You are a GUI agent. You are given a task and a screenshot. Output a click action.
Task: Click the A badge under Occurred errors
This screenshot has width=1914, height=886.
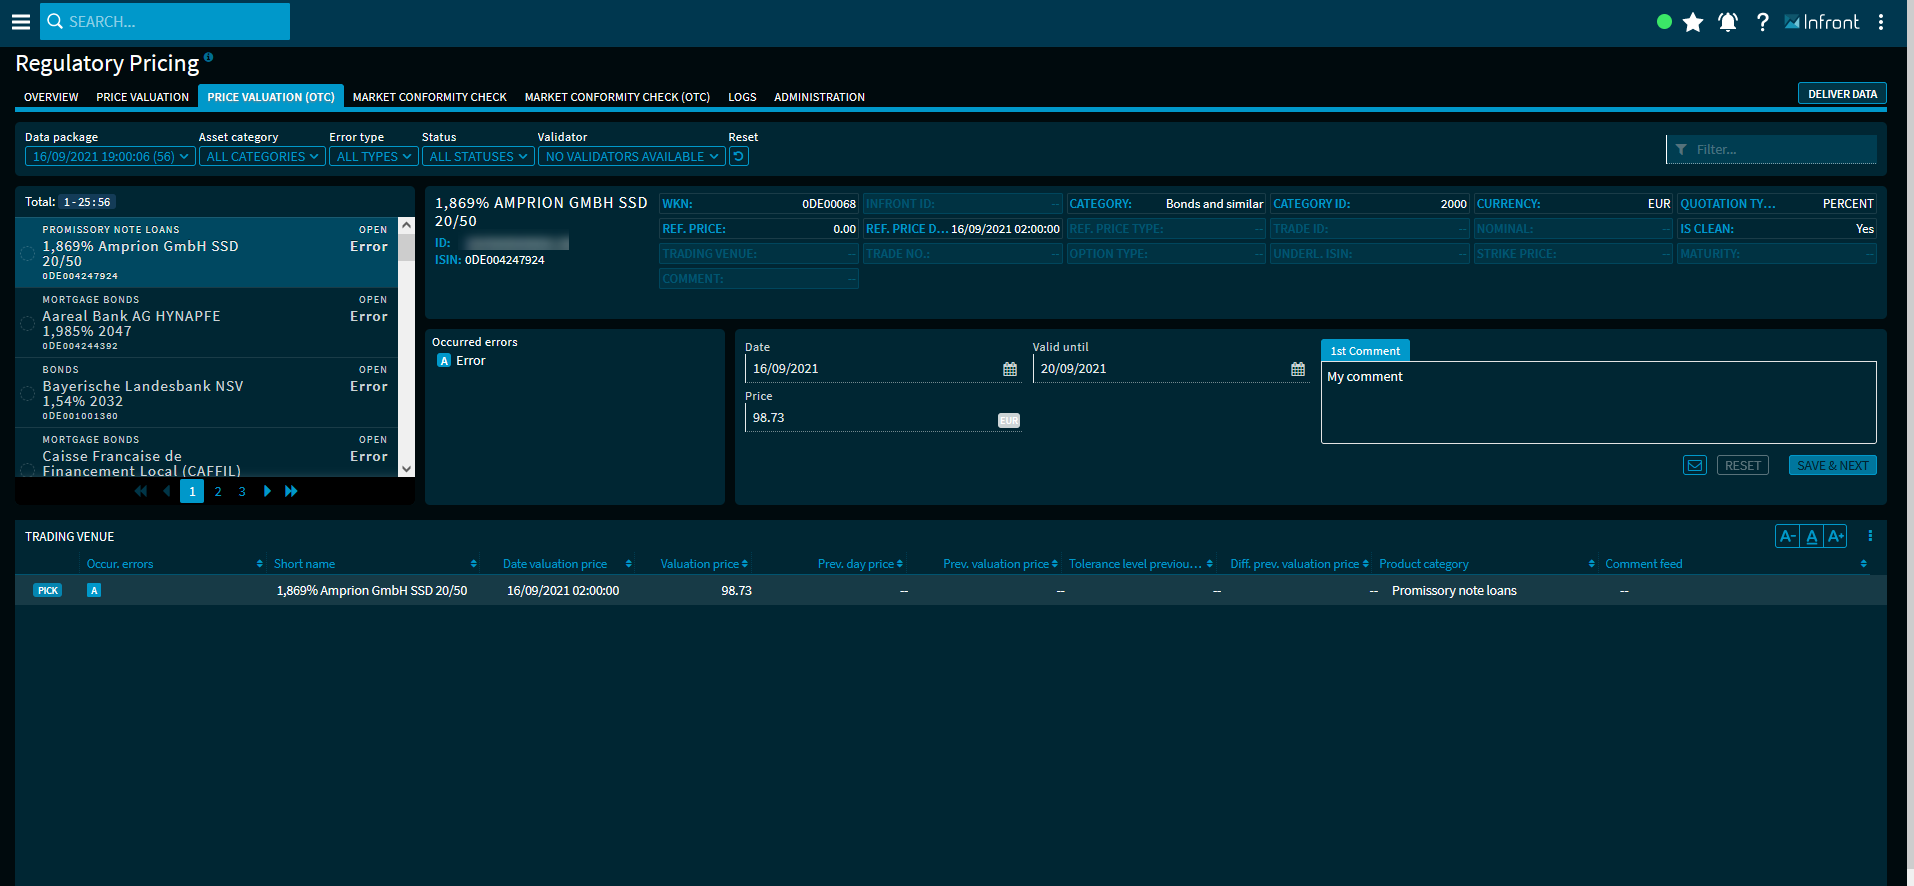coord(444,361)
